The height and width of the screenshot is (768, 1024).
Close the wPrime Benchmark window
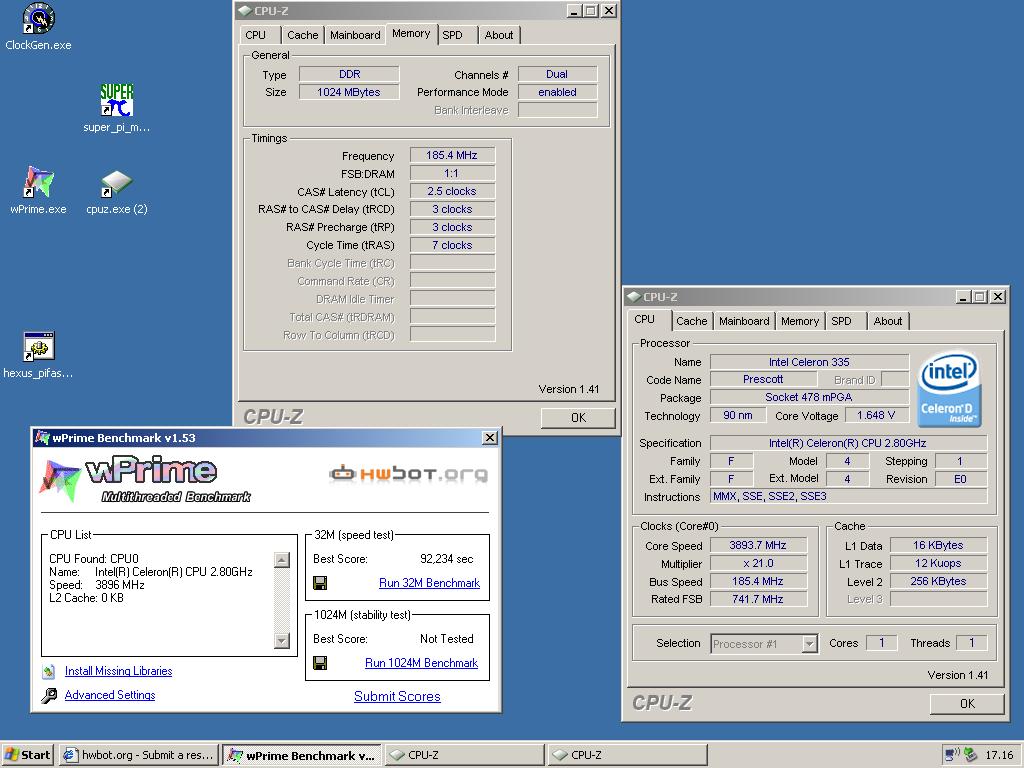pos(490,438)
